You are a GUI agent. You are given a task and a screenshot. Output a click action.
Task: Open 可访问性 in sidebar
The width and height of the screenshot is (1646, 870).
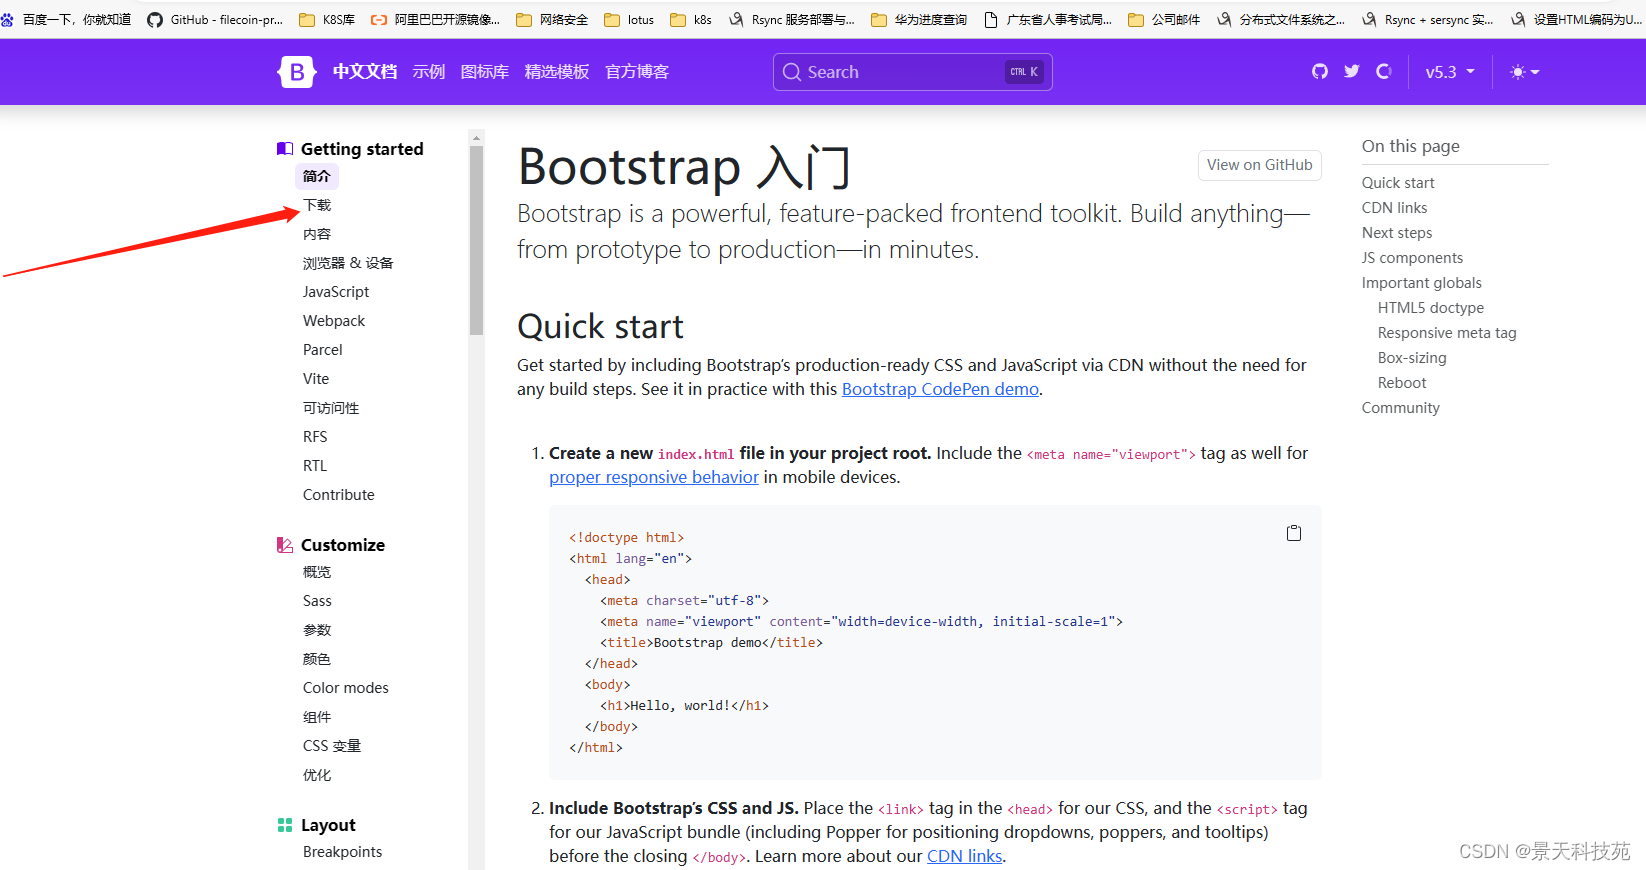tap(331, 408)
